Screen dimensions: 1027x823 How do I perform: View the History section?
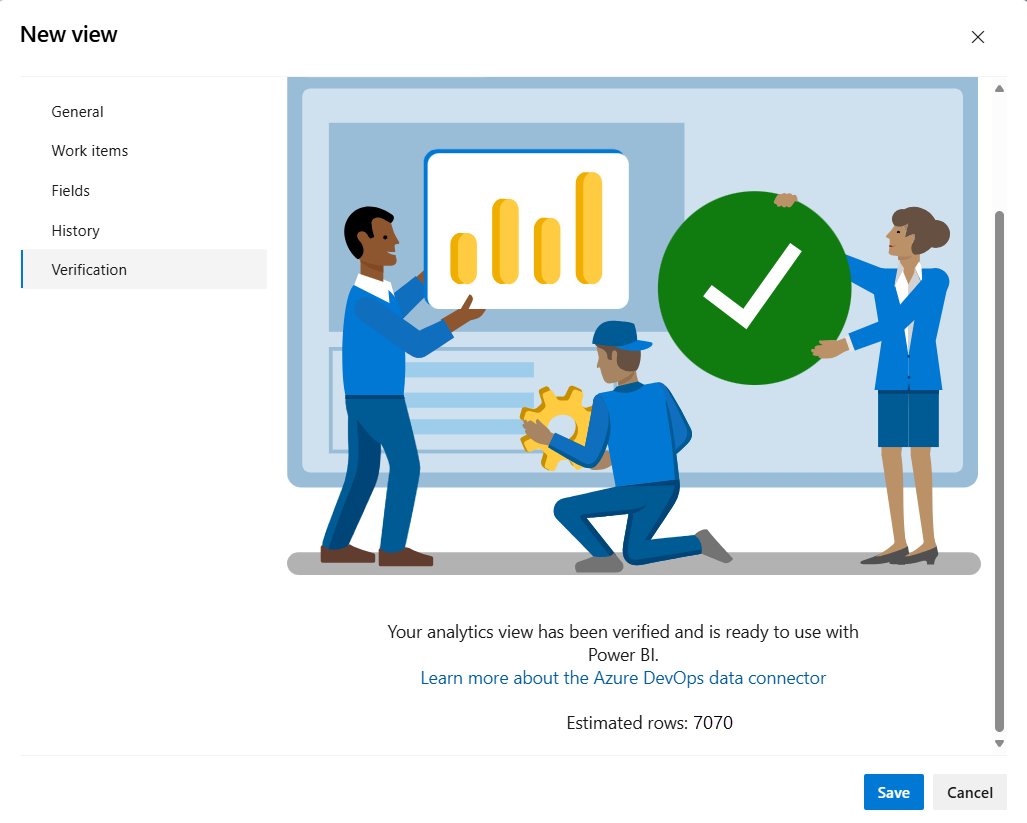tap(75, 230)
